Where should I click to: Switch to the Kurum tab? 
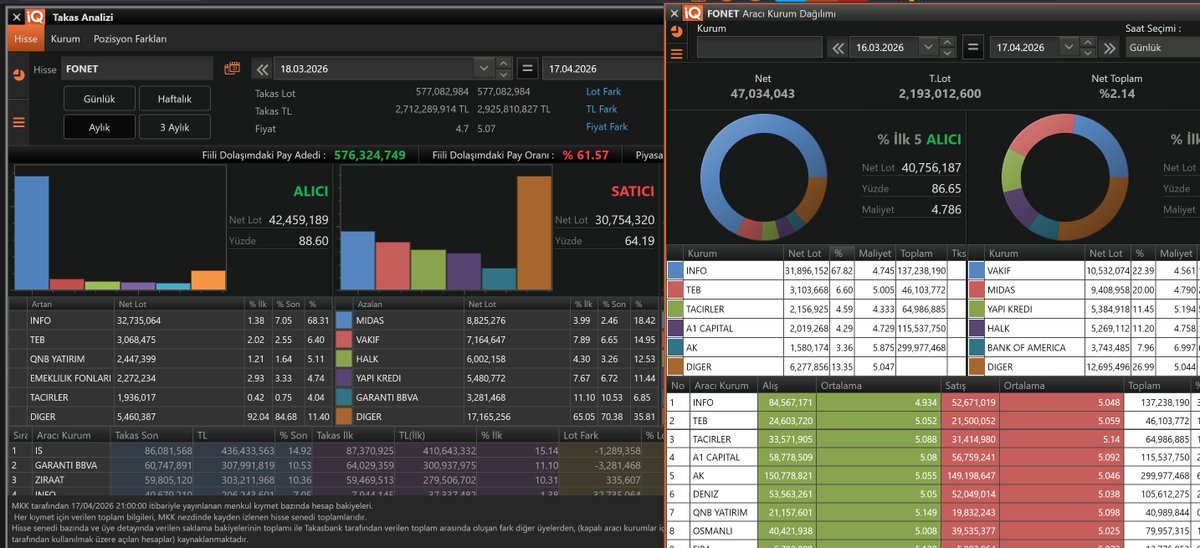tap(65, 39)
